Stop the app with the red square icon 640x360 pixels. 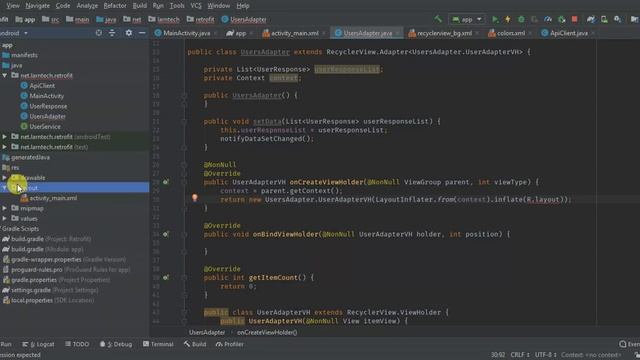(575, 19)
